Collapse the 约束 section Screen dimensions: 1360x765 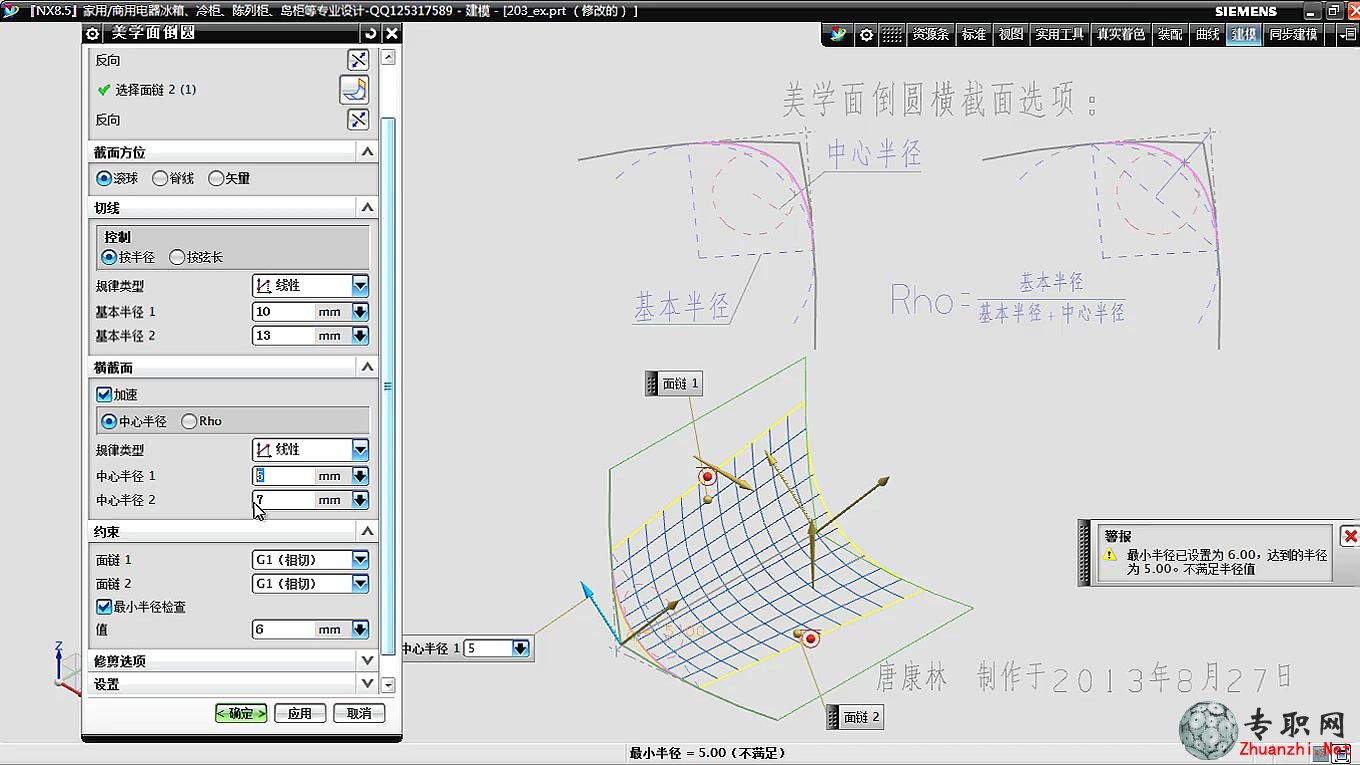click(367, 532)
